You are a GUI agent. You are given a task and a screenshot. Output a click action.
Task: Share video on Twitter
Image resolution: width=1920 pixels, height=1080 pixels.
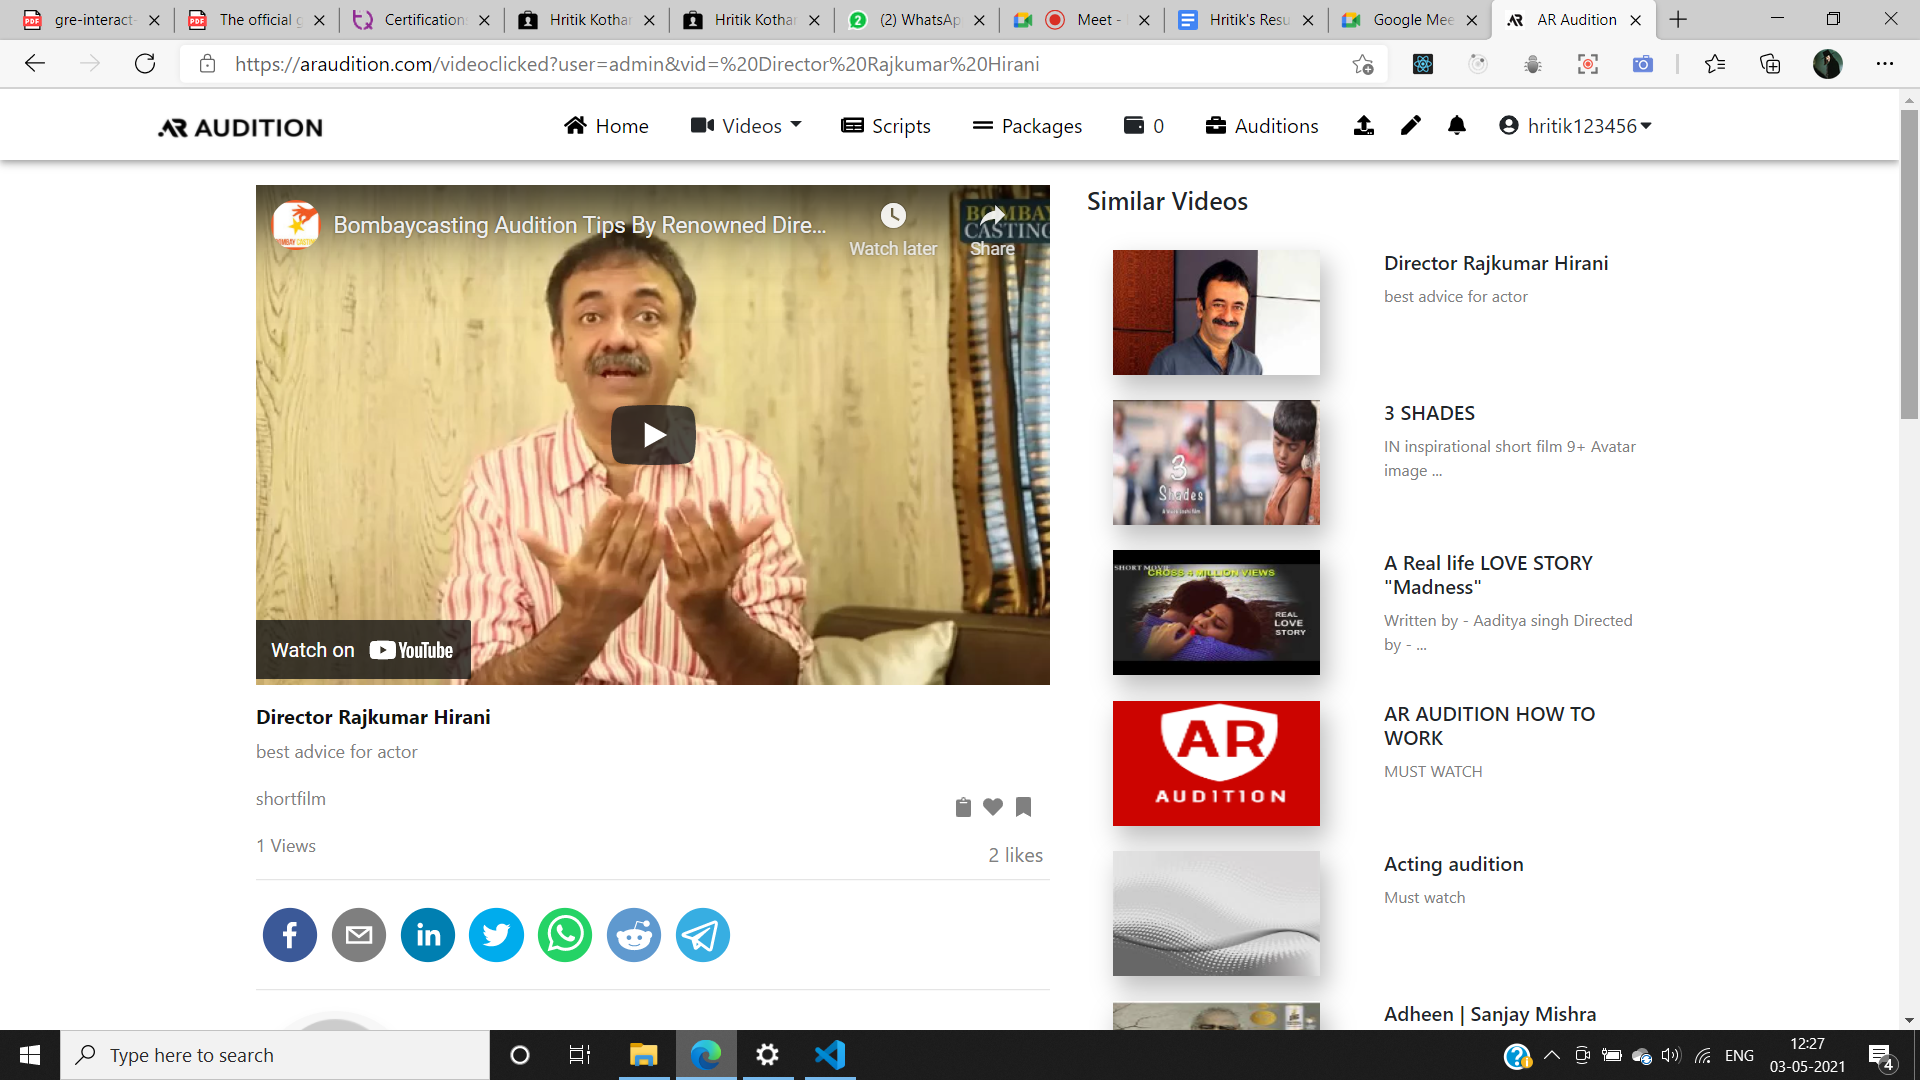point(497,935)
